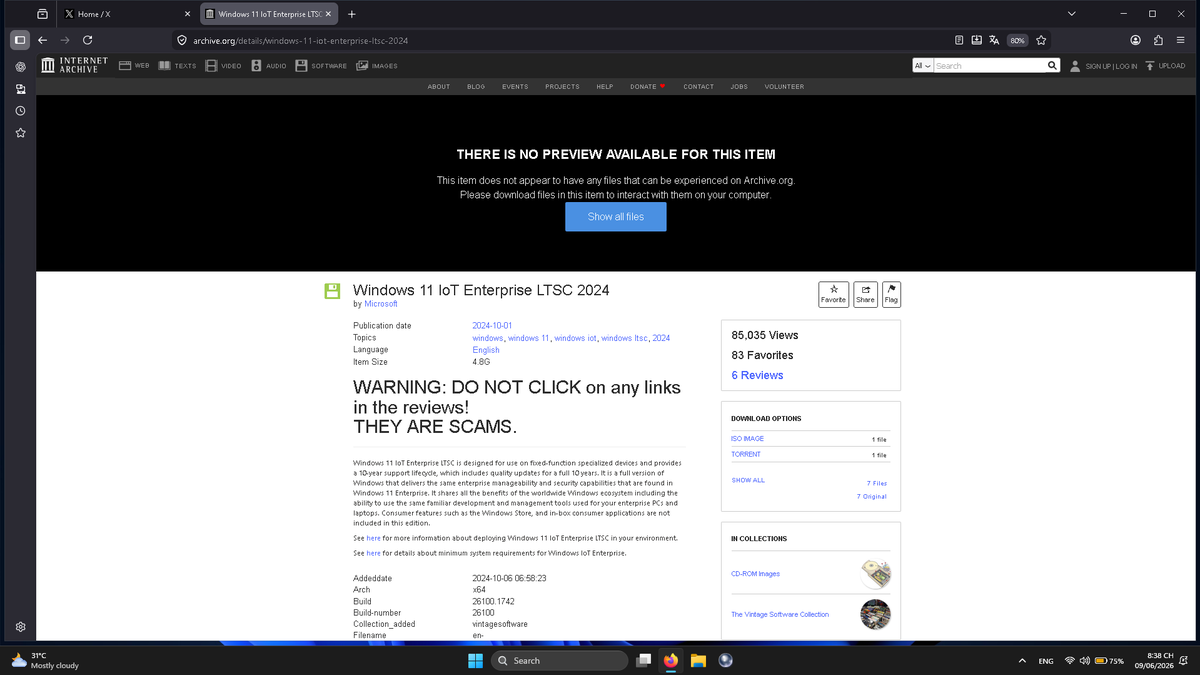Click the translate page icon
1200x675 pixels.
coord(994,40)
